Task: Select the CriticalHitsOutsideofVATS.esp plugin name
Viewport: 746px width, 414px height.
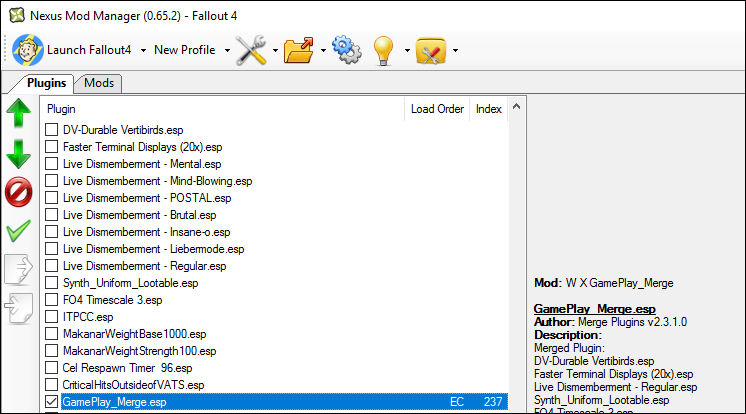Action: (x=133, y=385)
